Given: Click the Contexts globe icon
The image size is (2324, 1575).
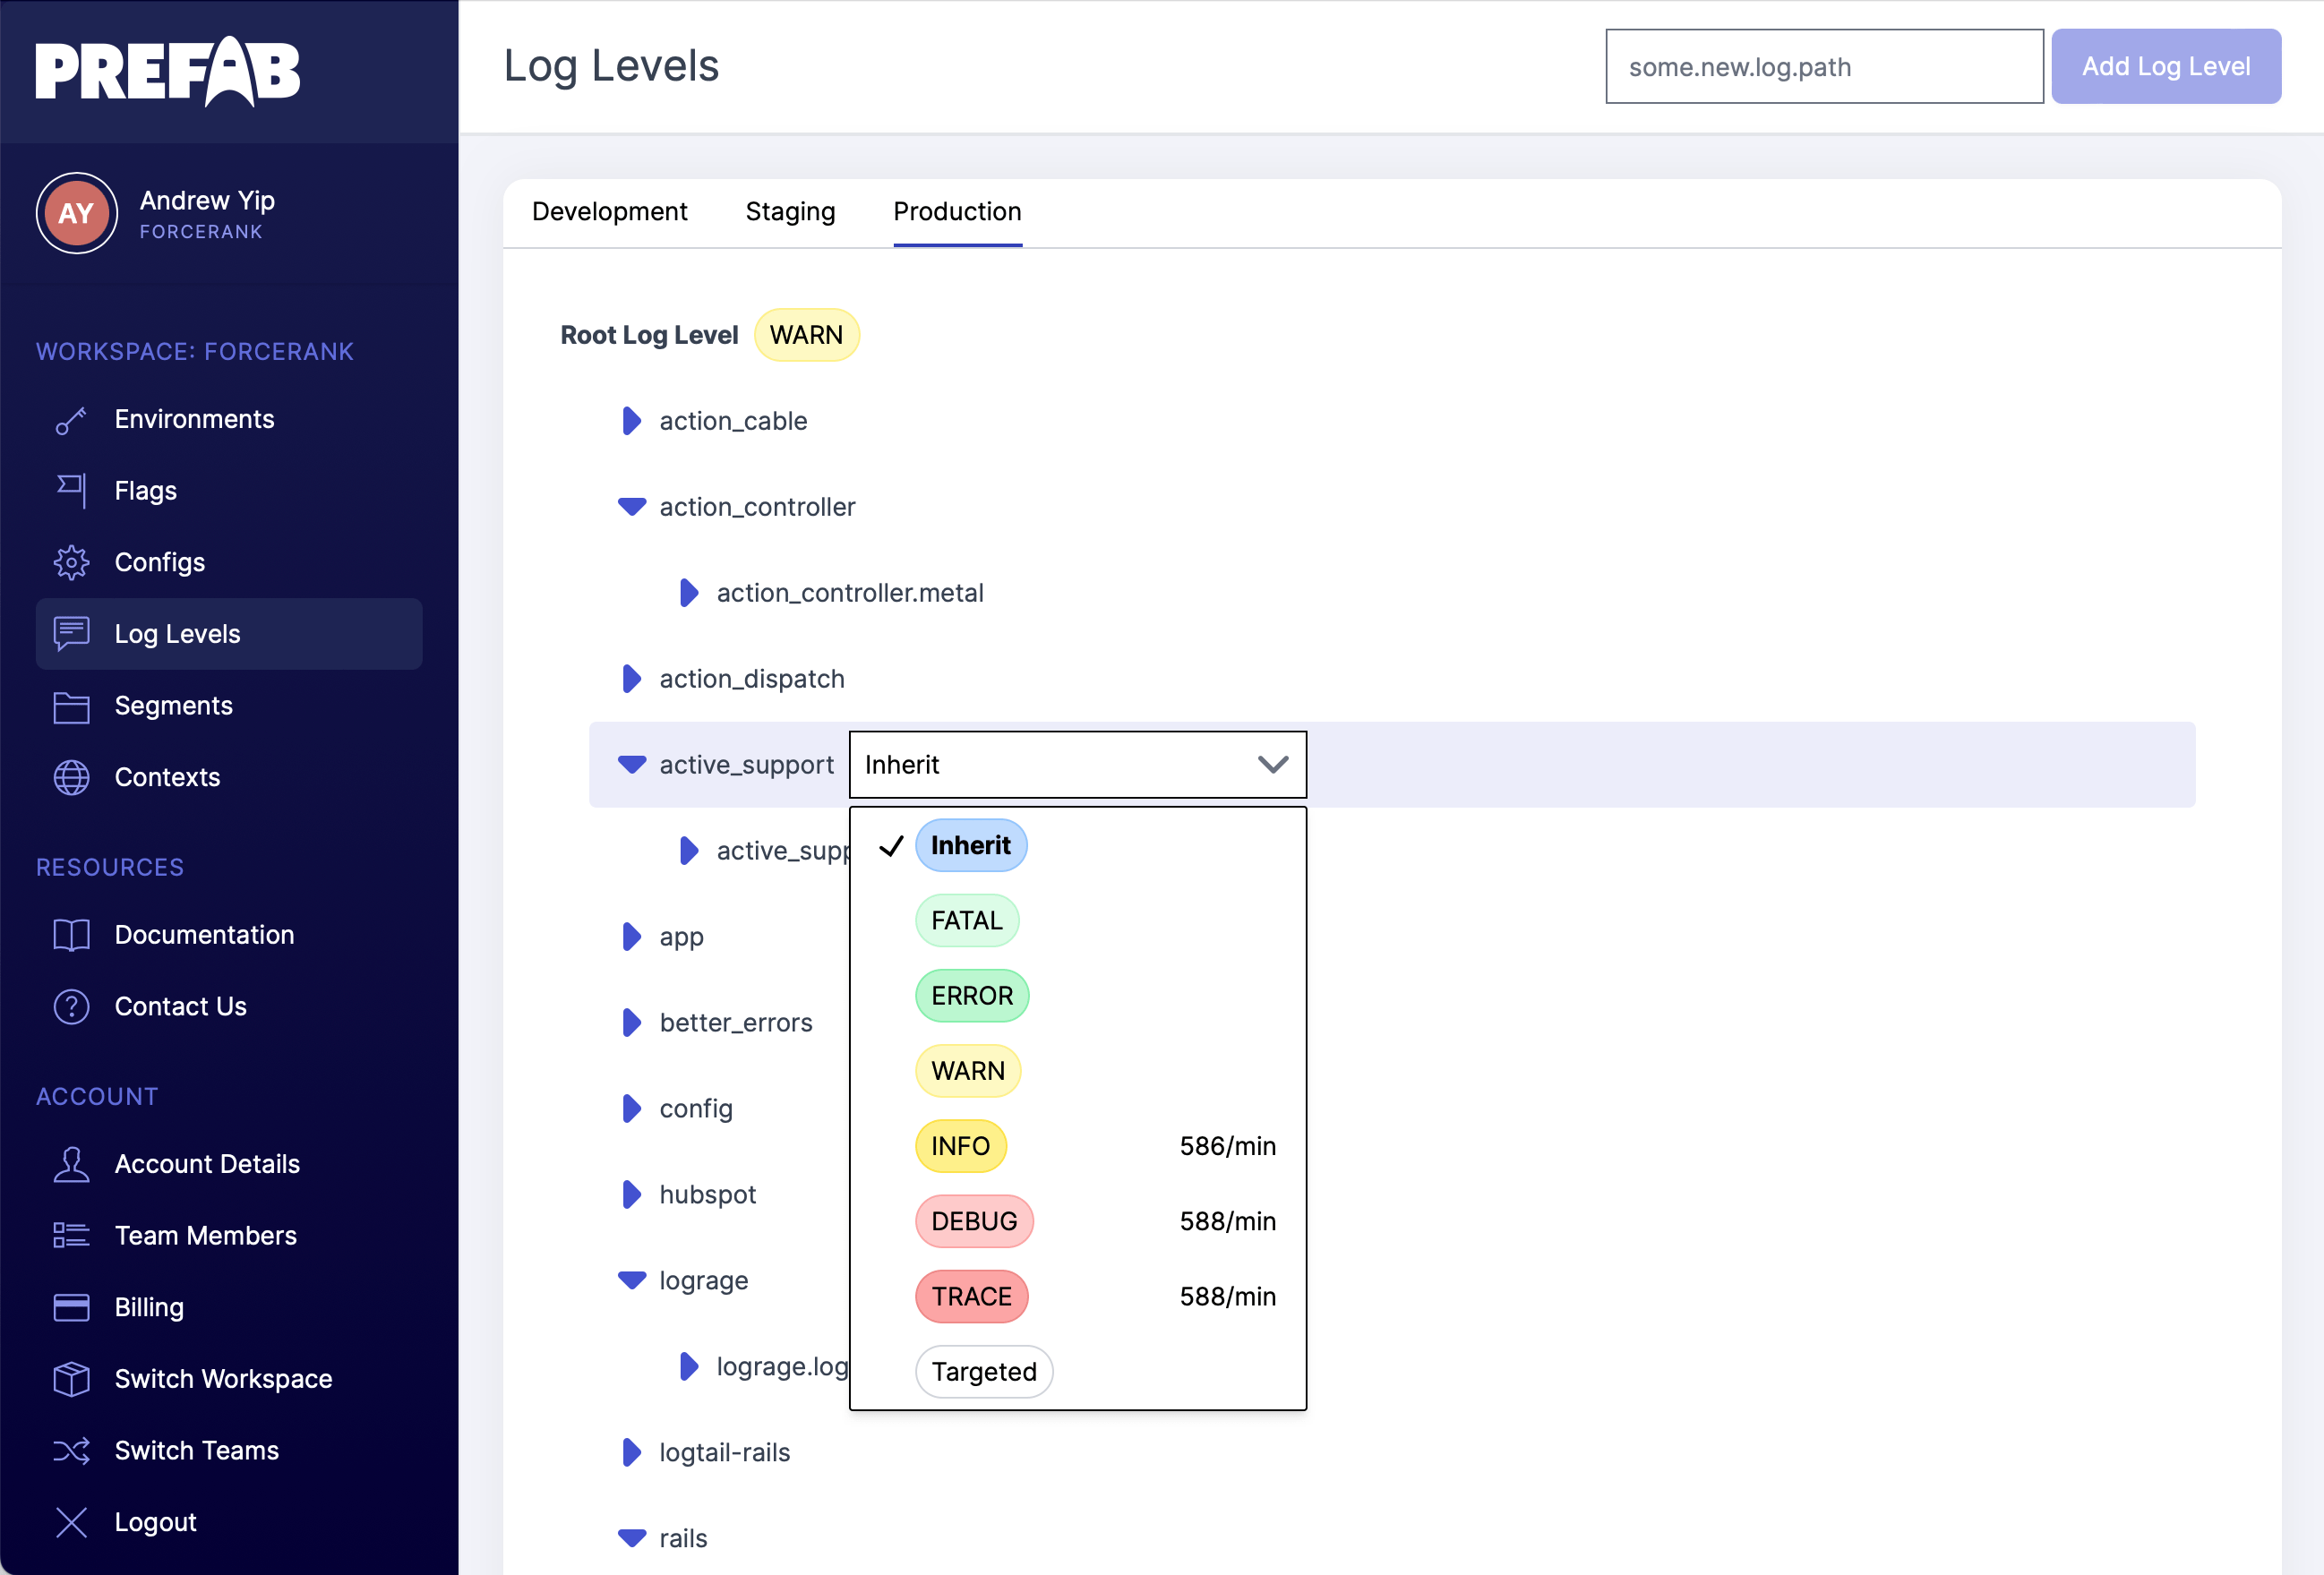Looking at the screenshot, I should tap(71, 778).
